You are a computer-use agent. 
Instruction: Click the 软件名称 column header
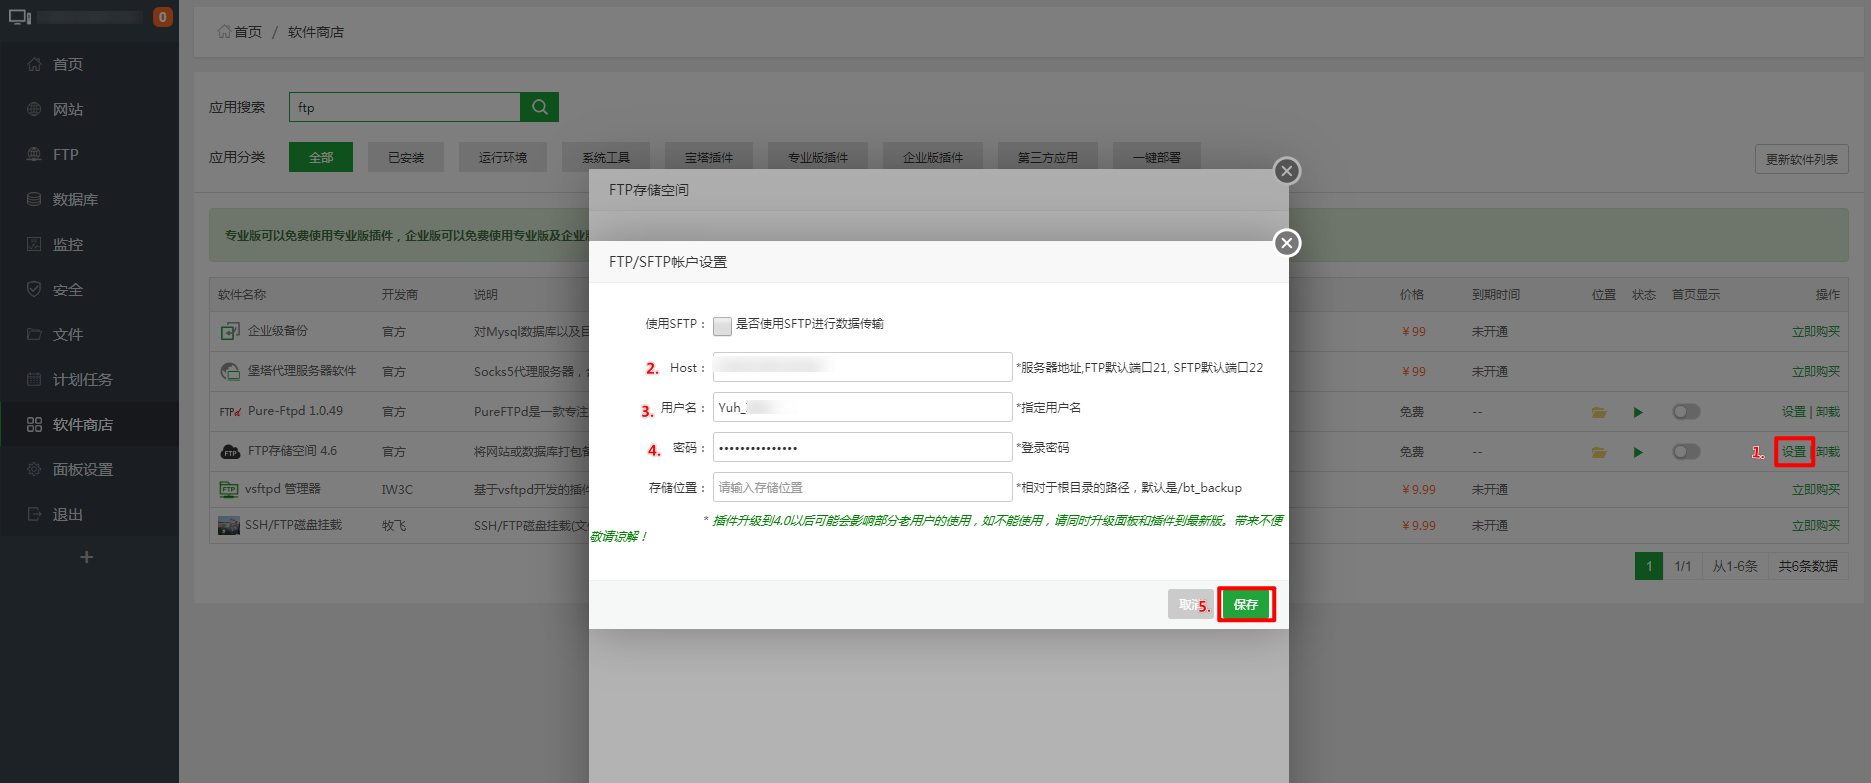click(242, 295)
